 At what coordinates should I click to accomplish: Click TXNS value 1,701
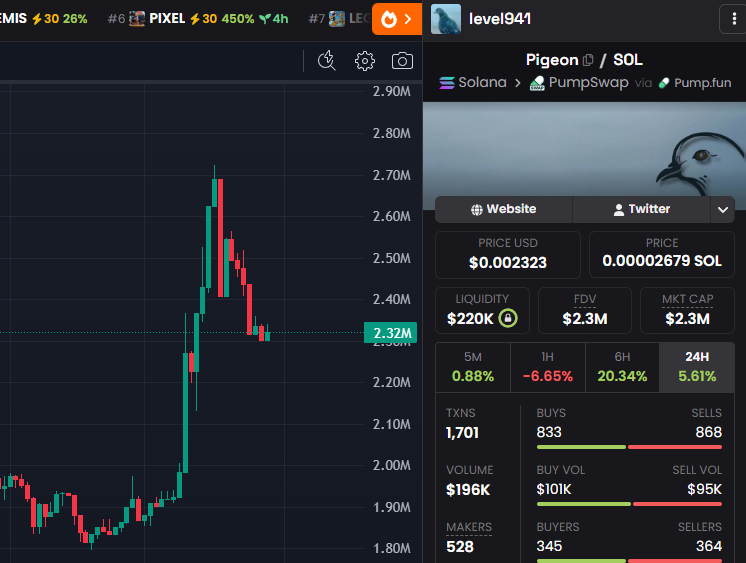click(462, 433)
